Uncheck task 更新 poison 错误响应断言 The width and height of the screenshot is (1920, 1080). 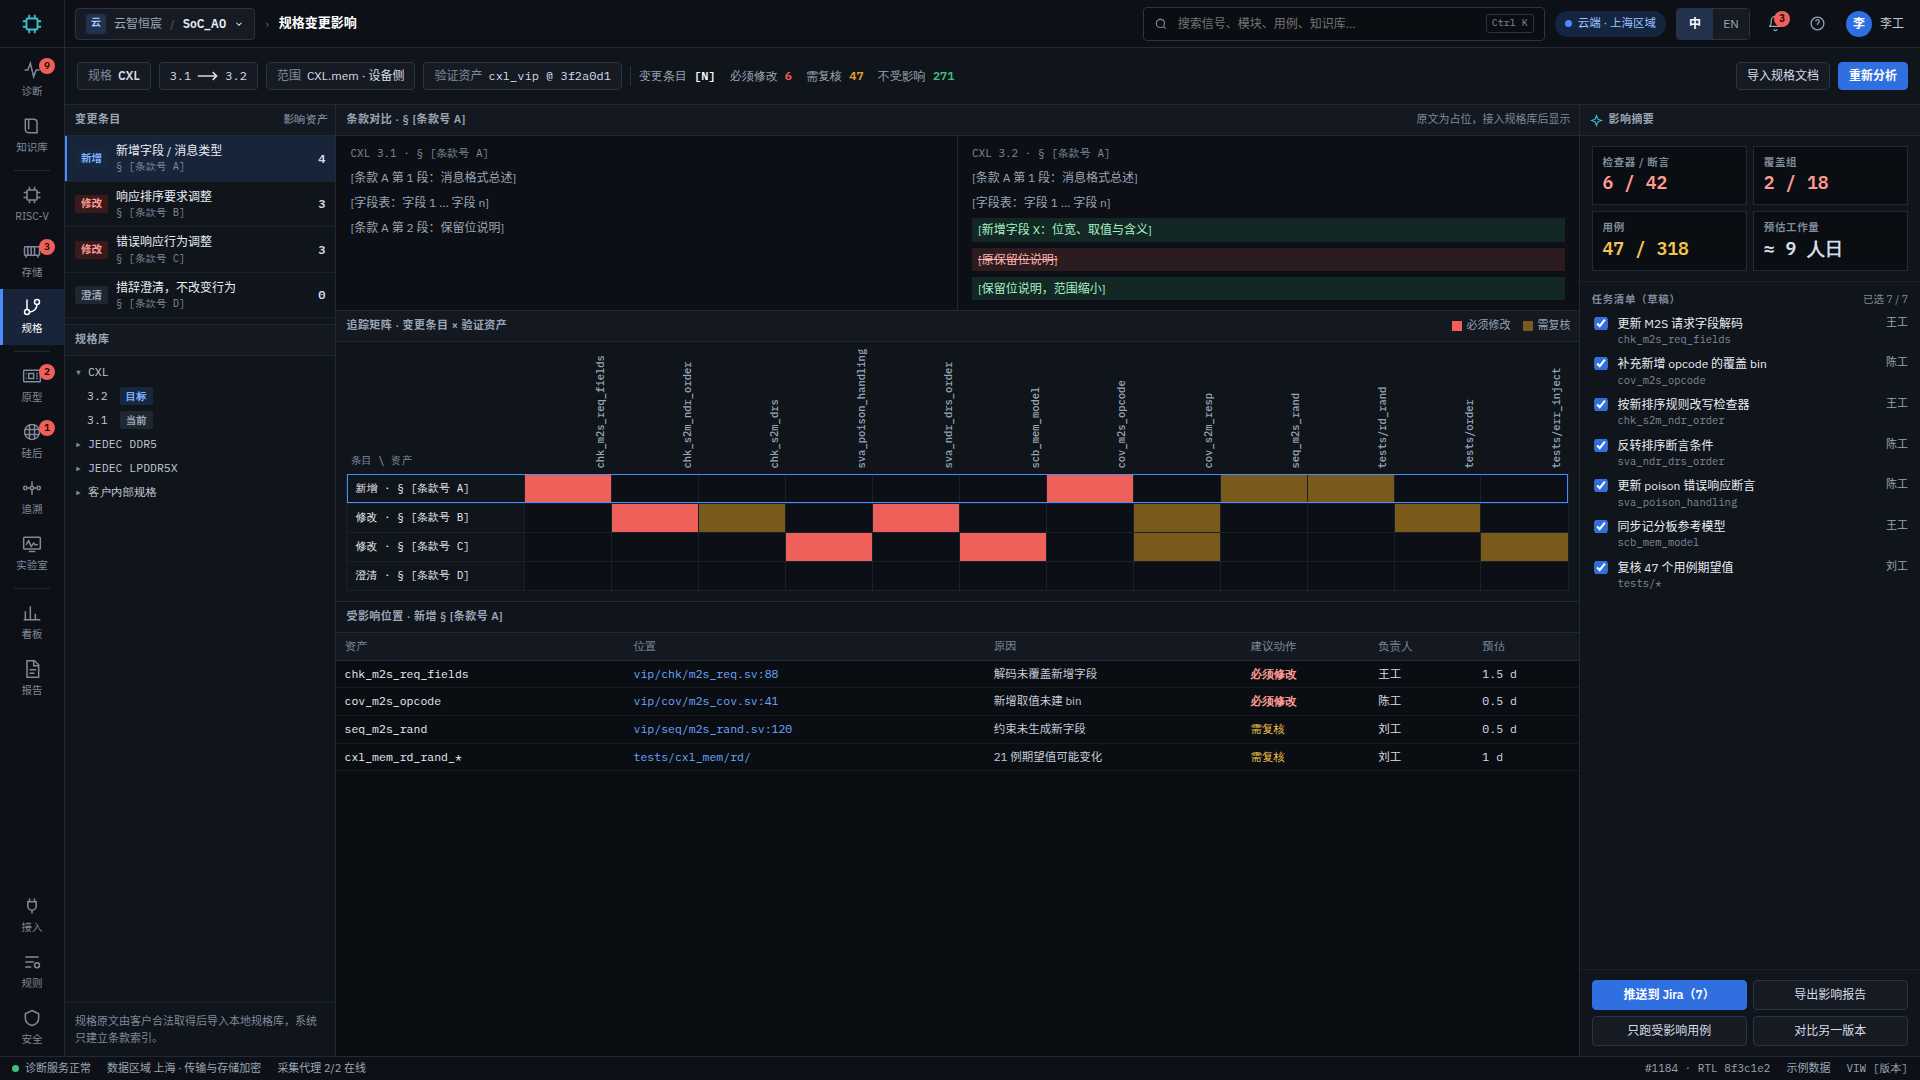[1601, 486]
